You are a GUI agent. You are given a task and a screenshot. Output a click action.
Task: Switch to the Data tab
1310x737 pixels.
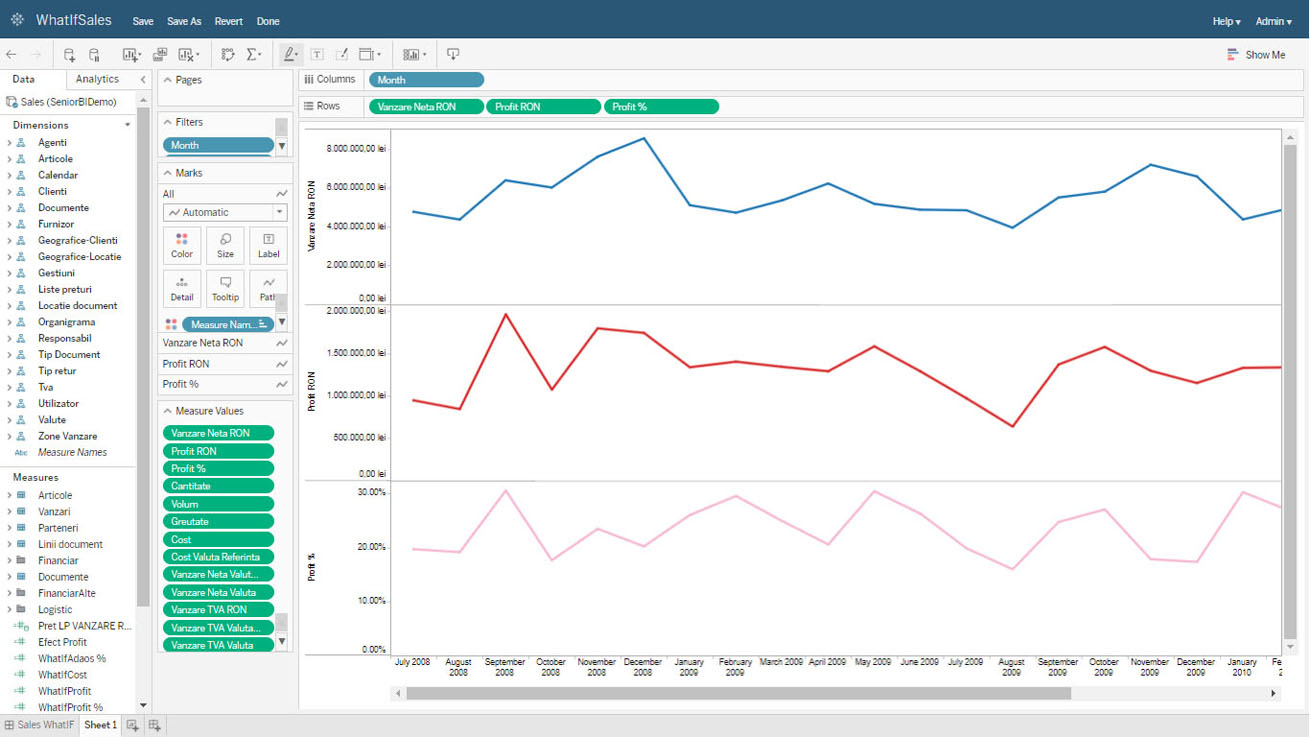(x=24, y=79)
